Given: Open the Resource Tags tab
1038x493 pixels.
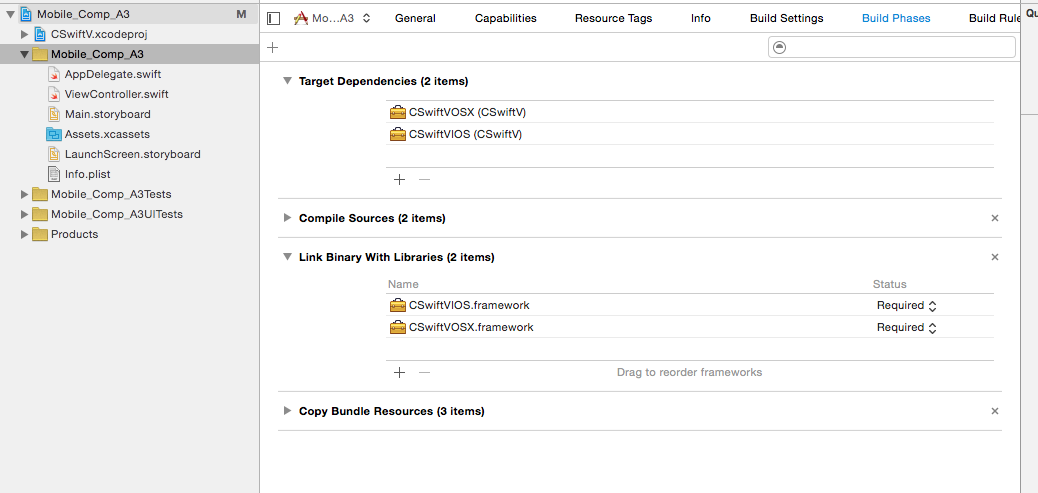Looking at the screenshot, I should point(613,19).
